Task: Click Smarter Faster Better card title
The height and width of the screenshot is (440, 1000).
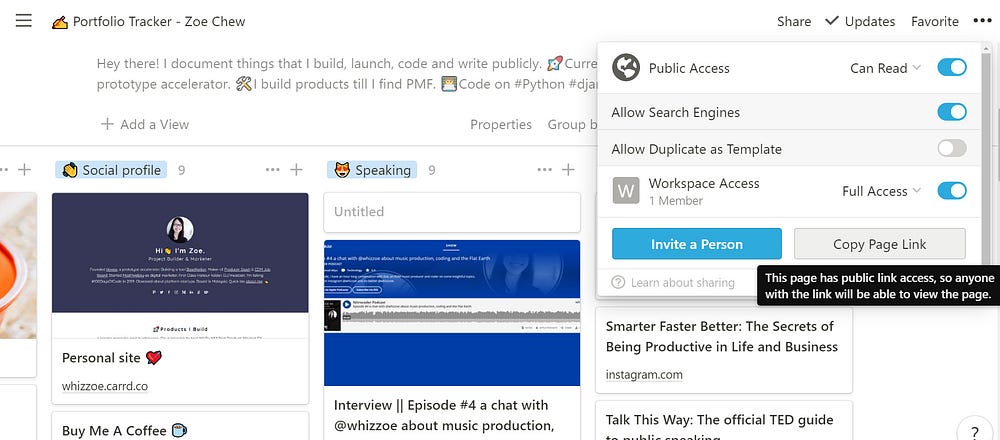Action: (721, 336)
